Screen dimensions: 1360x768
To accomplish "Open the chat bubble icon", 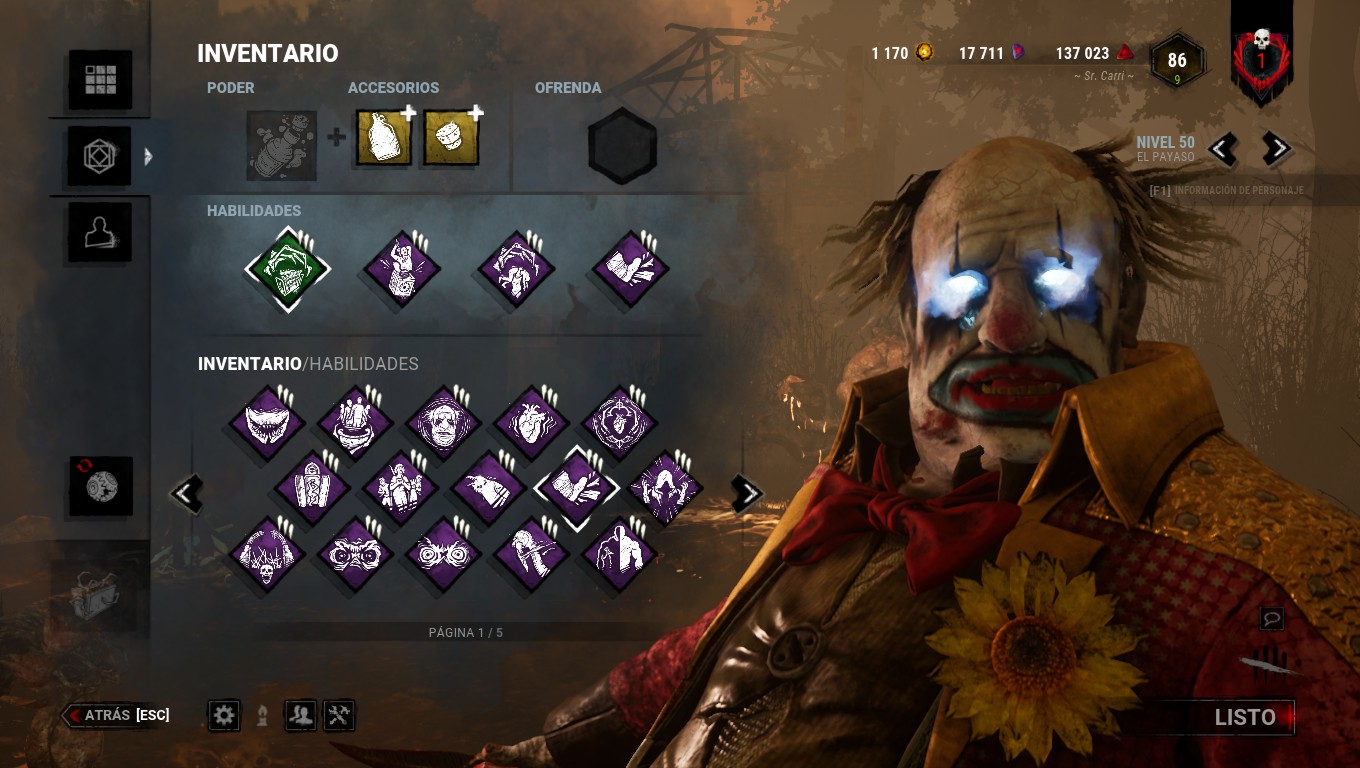I will 1271,619.
